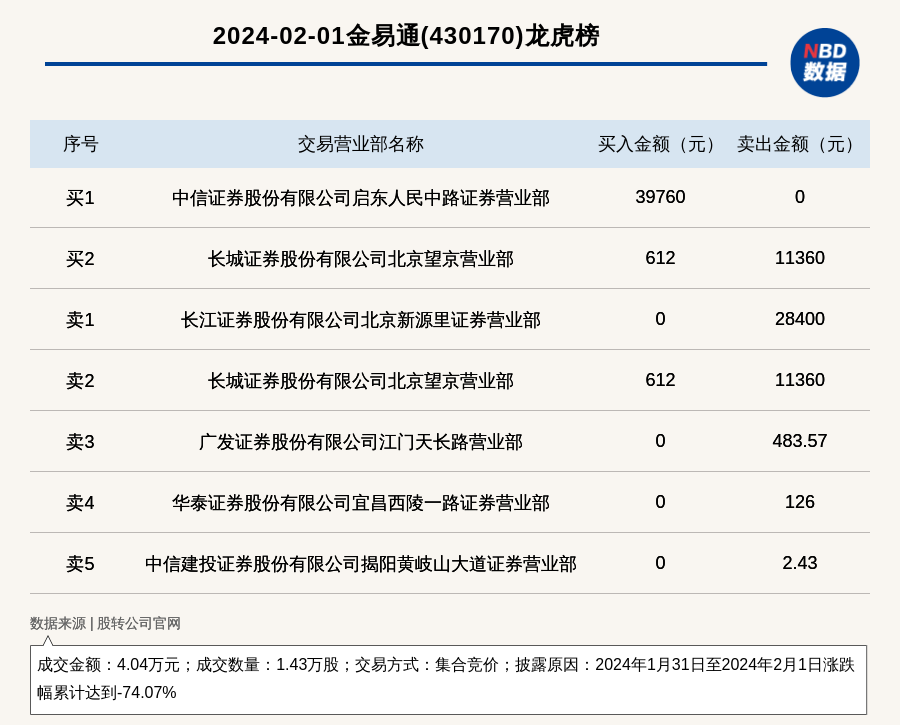Select buy amount 612 in 买2 row

coord(660,258)
